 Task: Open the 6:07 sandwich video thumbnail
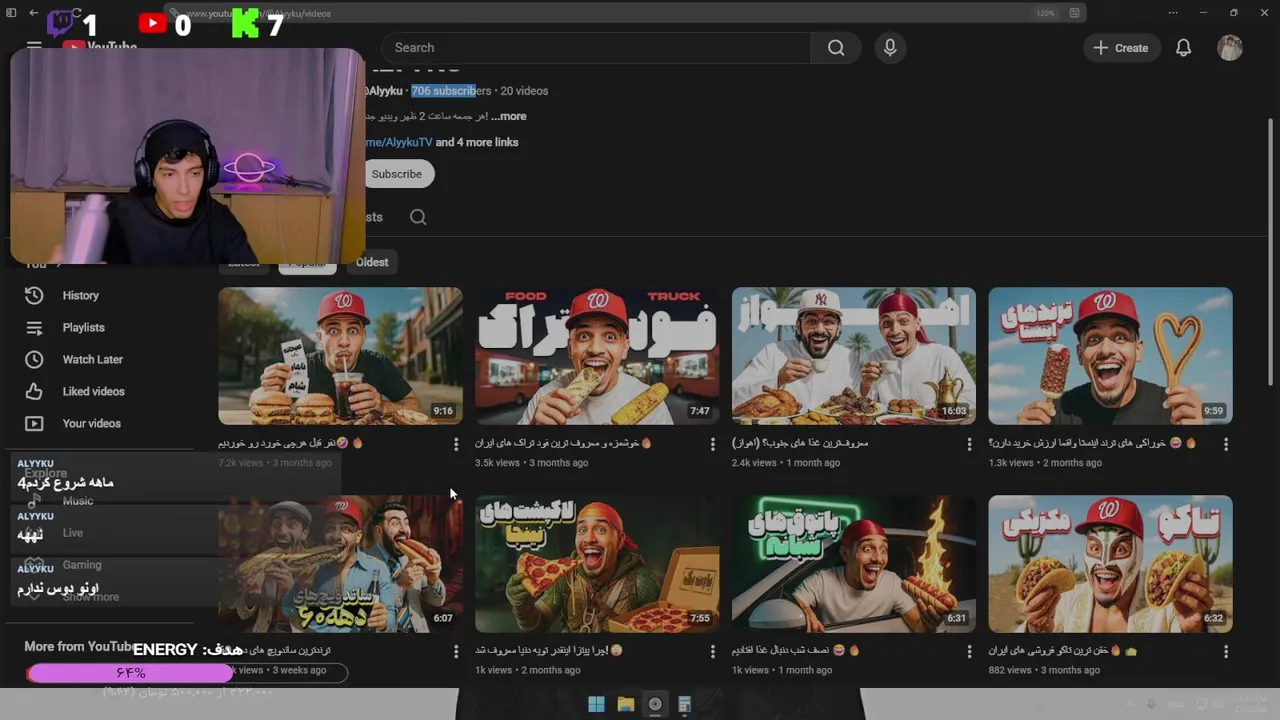340,564
